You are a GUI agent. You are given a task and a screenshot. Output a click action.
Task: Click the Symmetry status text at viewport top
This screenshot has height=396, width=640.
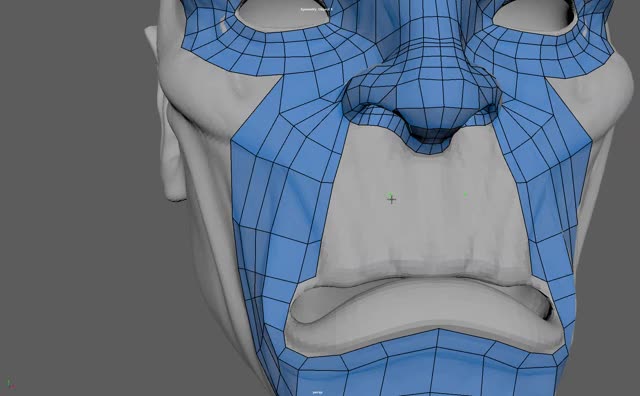pos(317,9)
